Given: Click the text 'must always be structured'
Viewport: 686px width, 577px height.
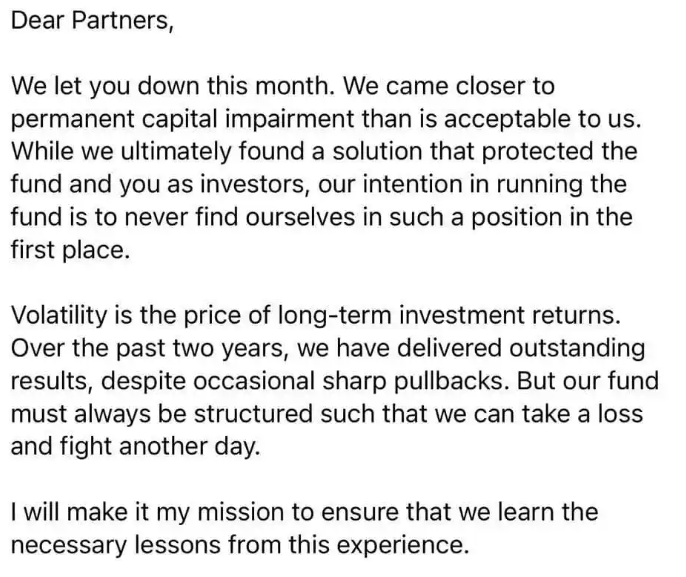Looking at the screenshot, I should click(162, 414).
